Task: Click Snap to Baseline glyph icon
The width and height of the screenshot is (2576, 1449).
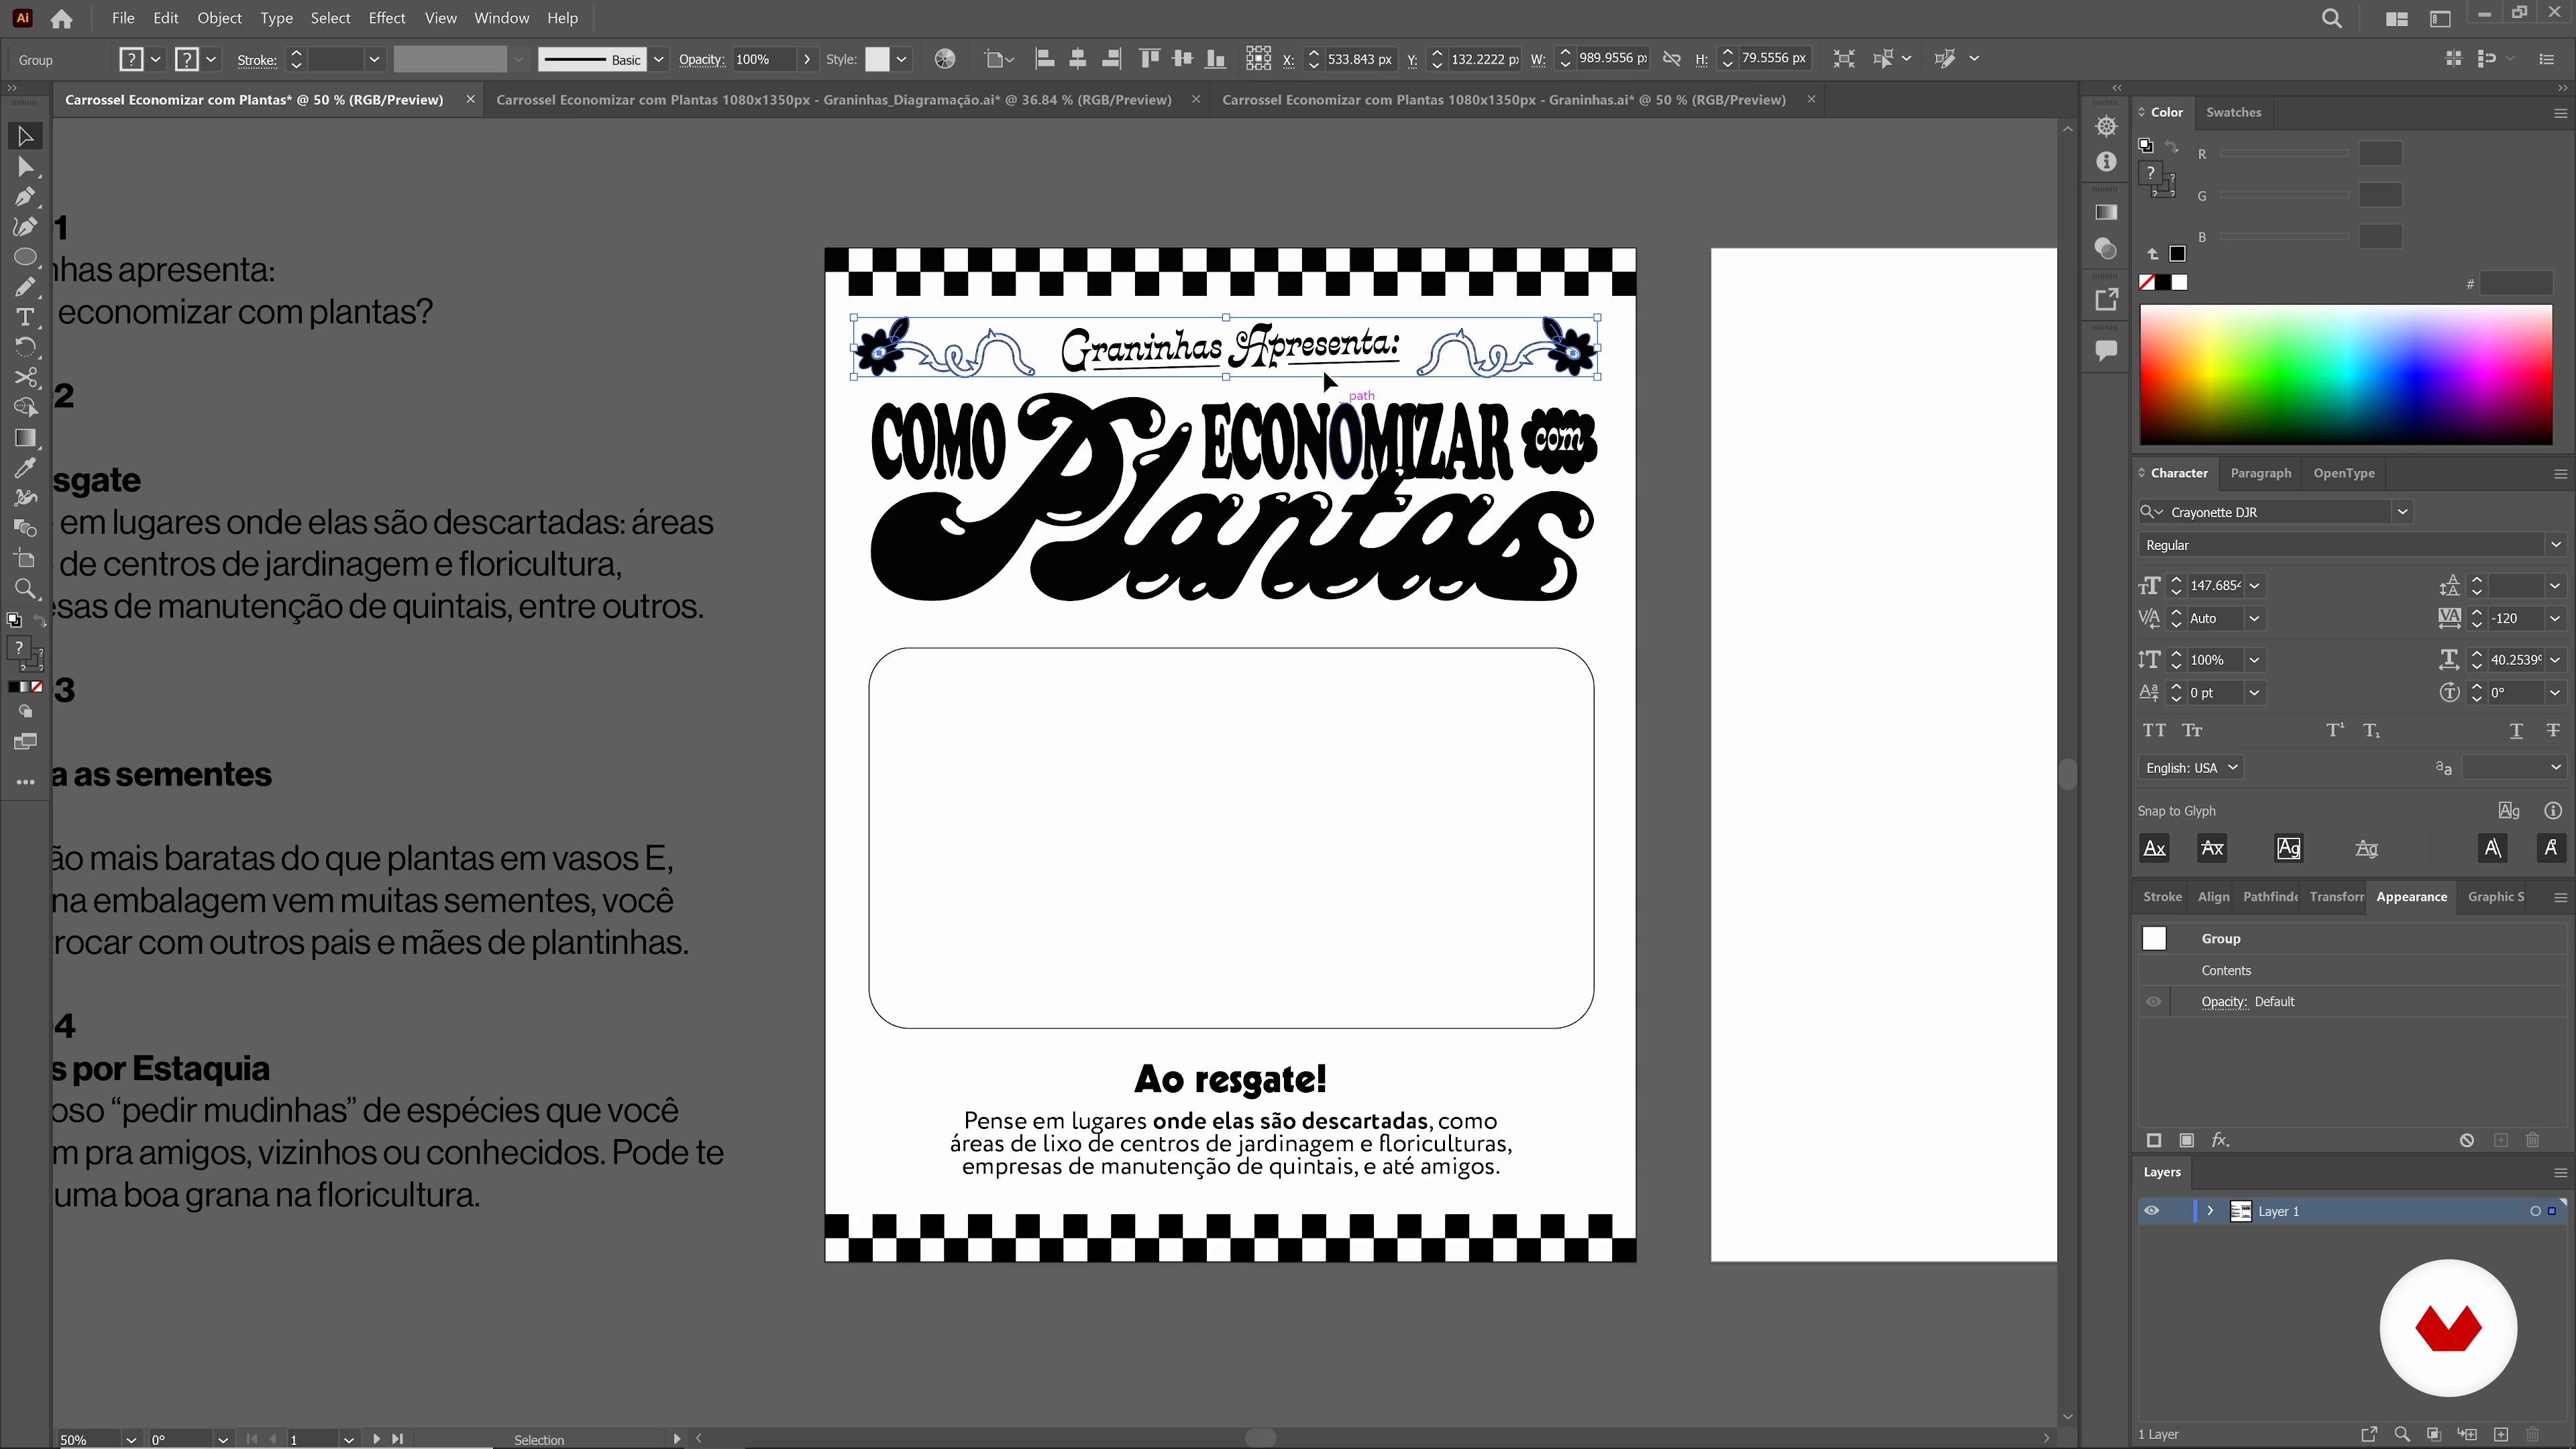Action: (x=2154, y=848)
